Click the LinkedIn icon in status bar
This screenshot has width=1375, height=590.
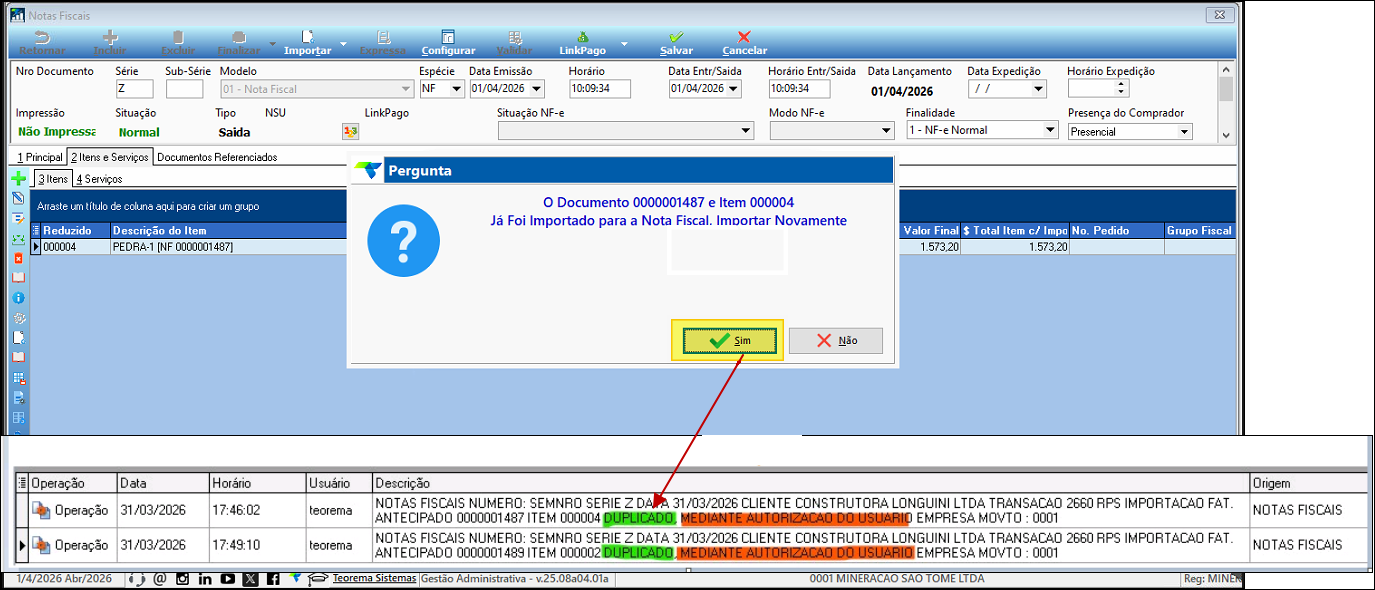205,578
